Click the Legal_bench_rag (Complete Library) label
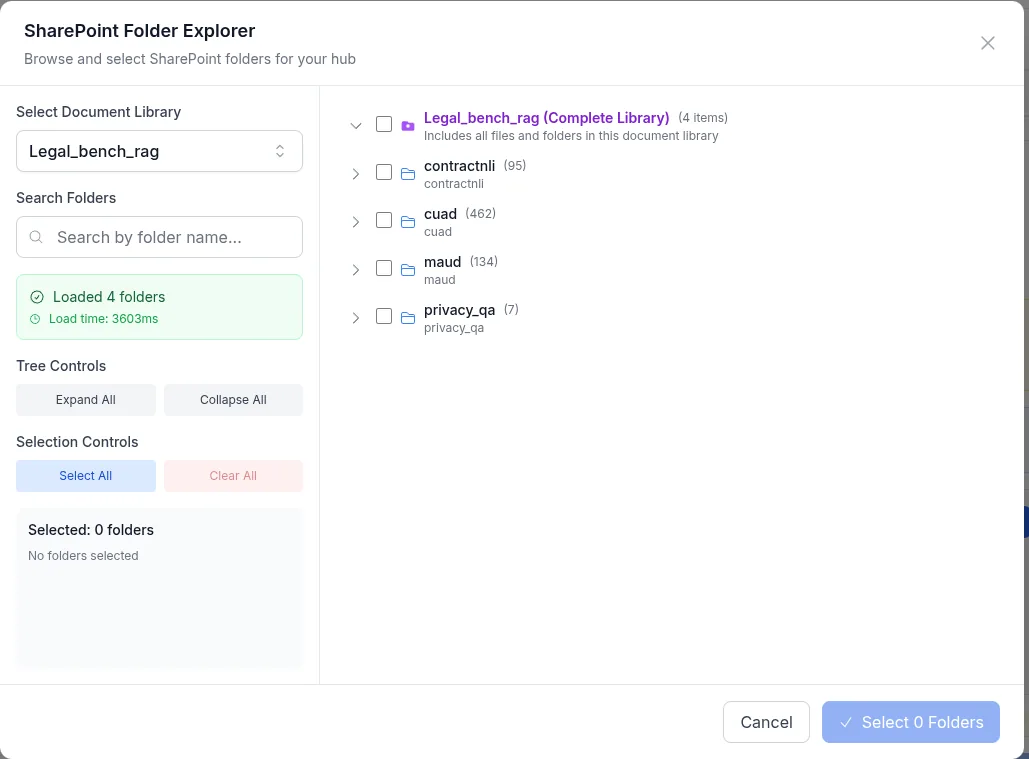The width and height of the screenshot is (1029, 759). pos(547,117)
